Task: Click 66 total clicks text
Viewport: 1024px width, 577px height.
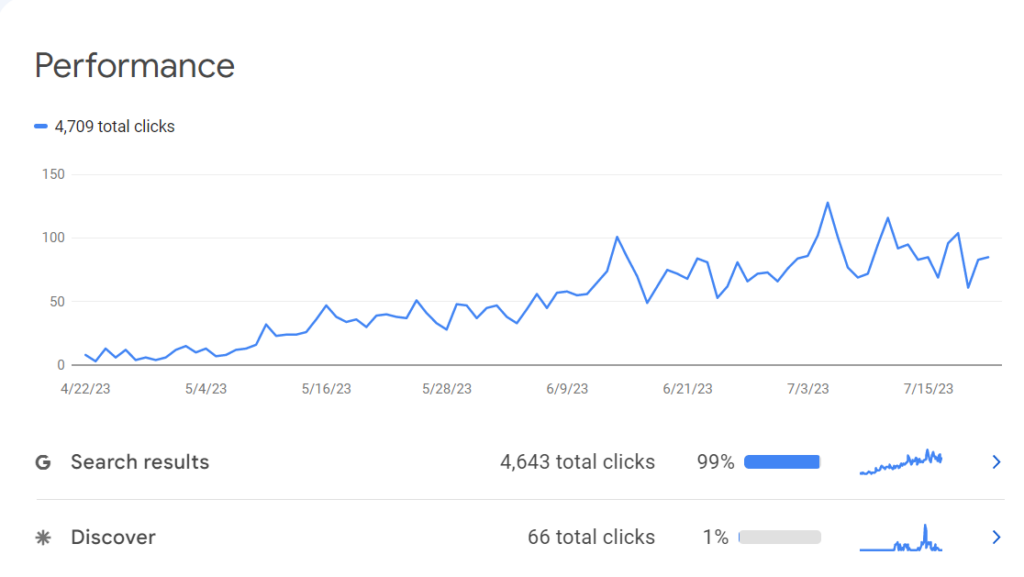Action: (x=591, y=537)
